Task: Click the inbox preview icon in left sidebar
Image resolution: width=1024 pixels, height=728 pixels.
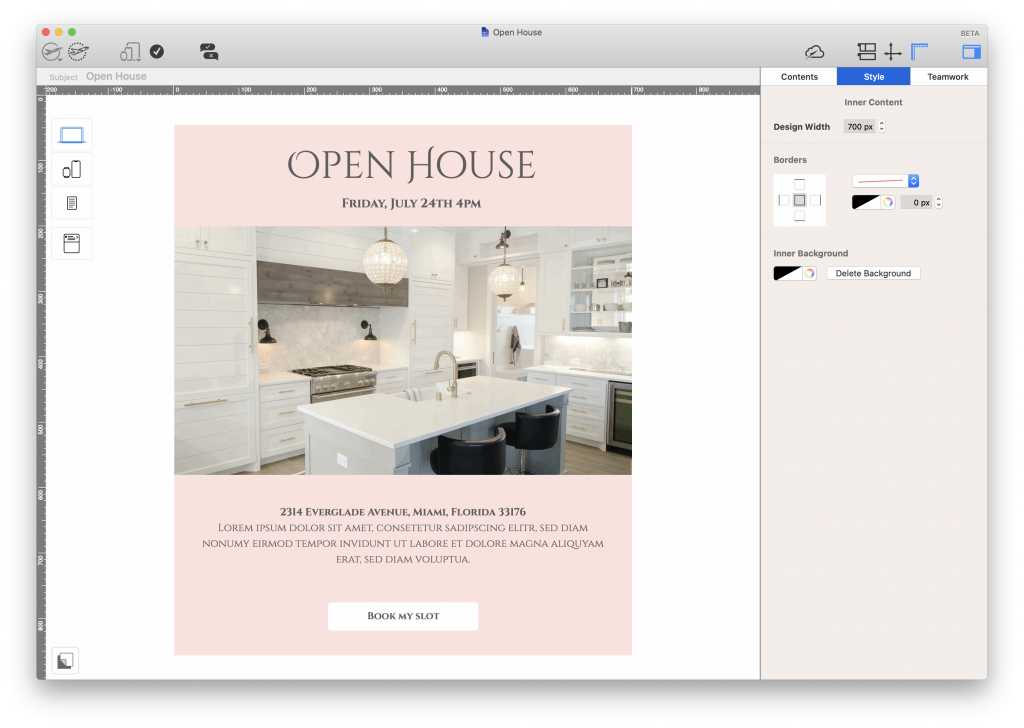Action: pos(72,244)
